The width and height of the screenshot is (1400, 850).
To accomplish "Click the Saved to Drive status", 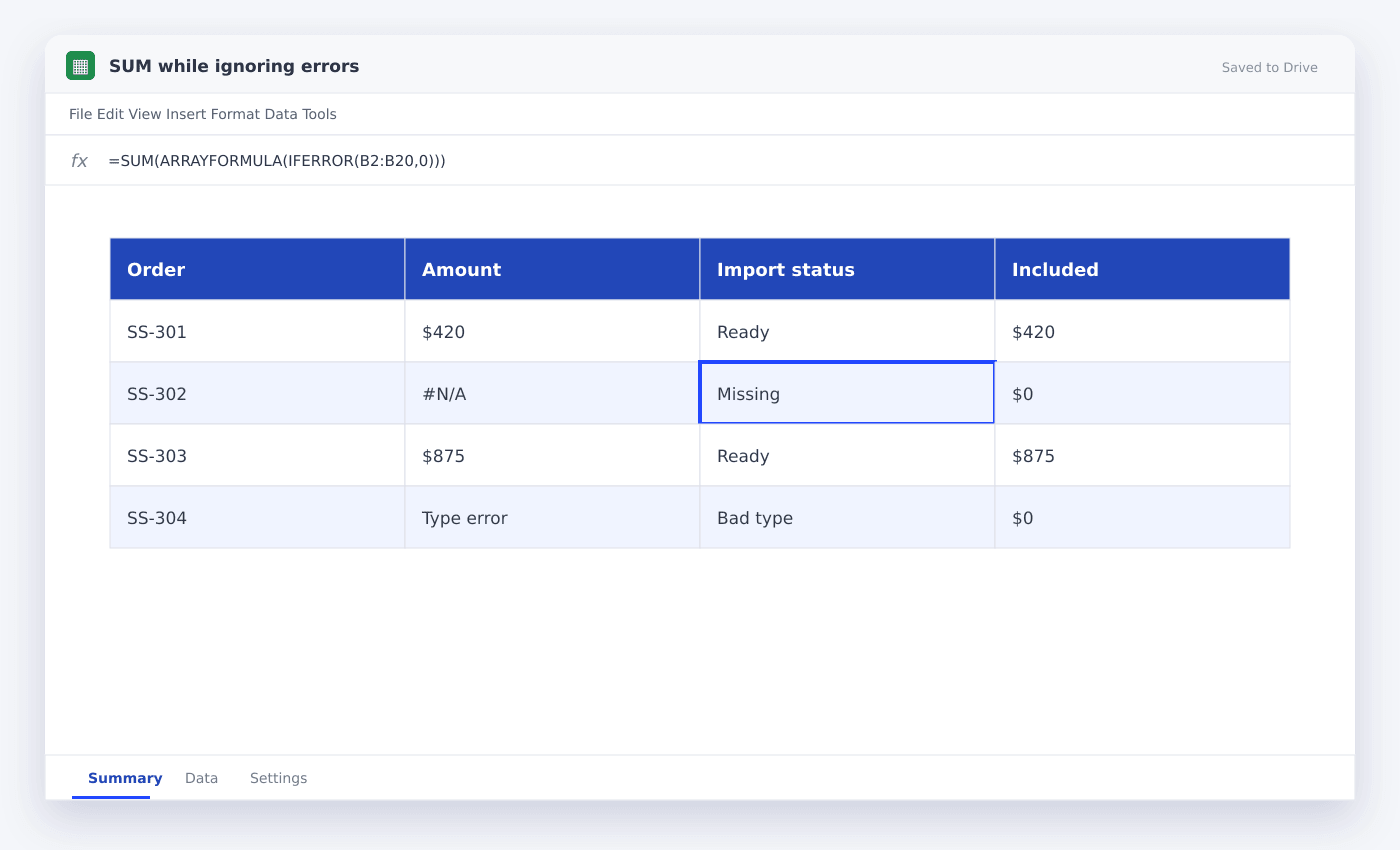I will [1270, 68].
